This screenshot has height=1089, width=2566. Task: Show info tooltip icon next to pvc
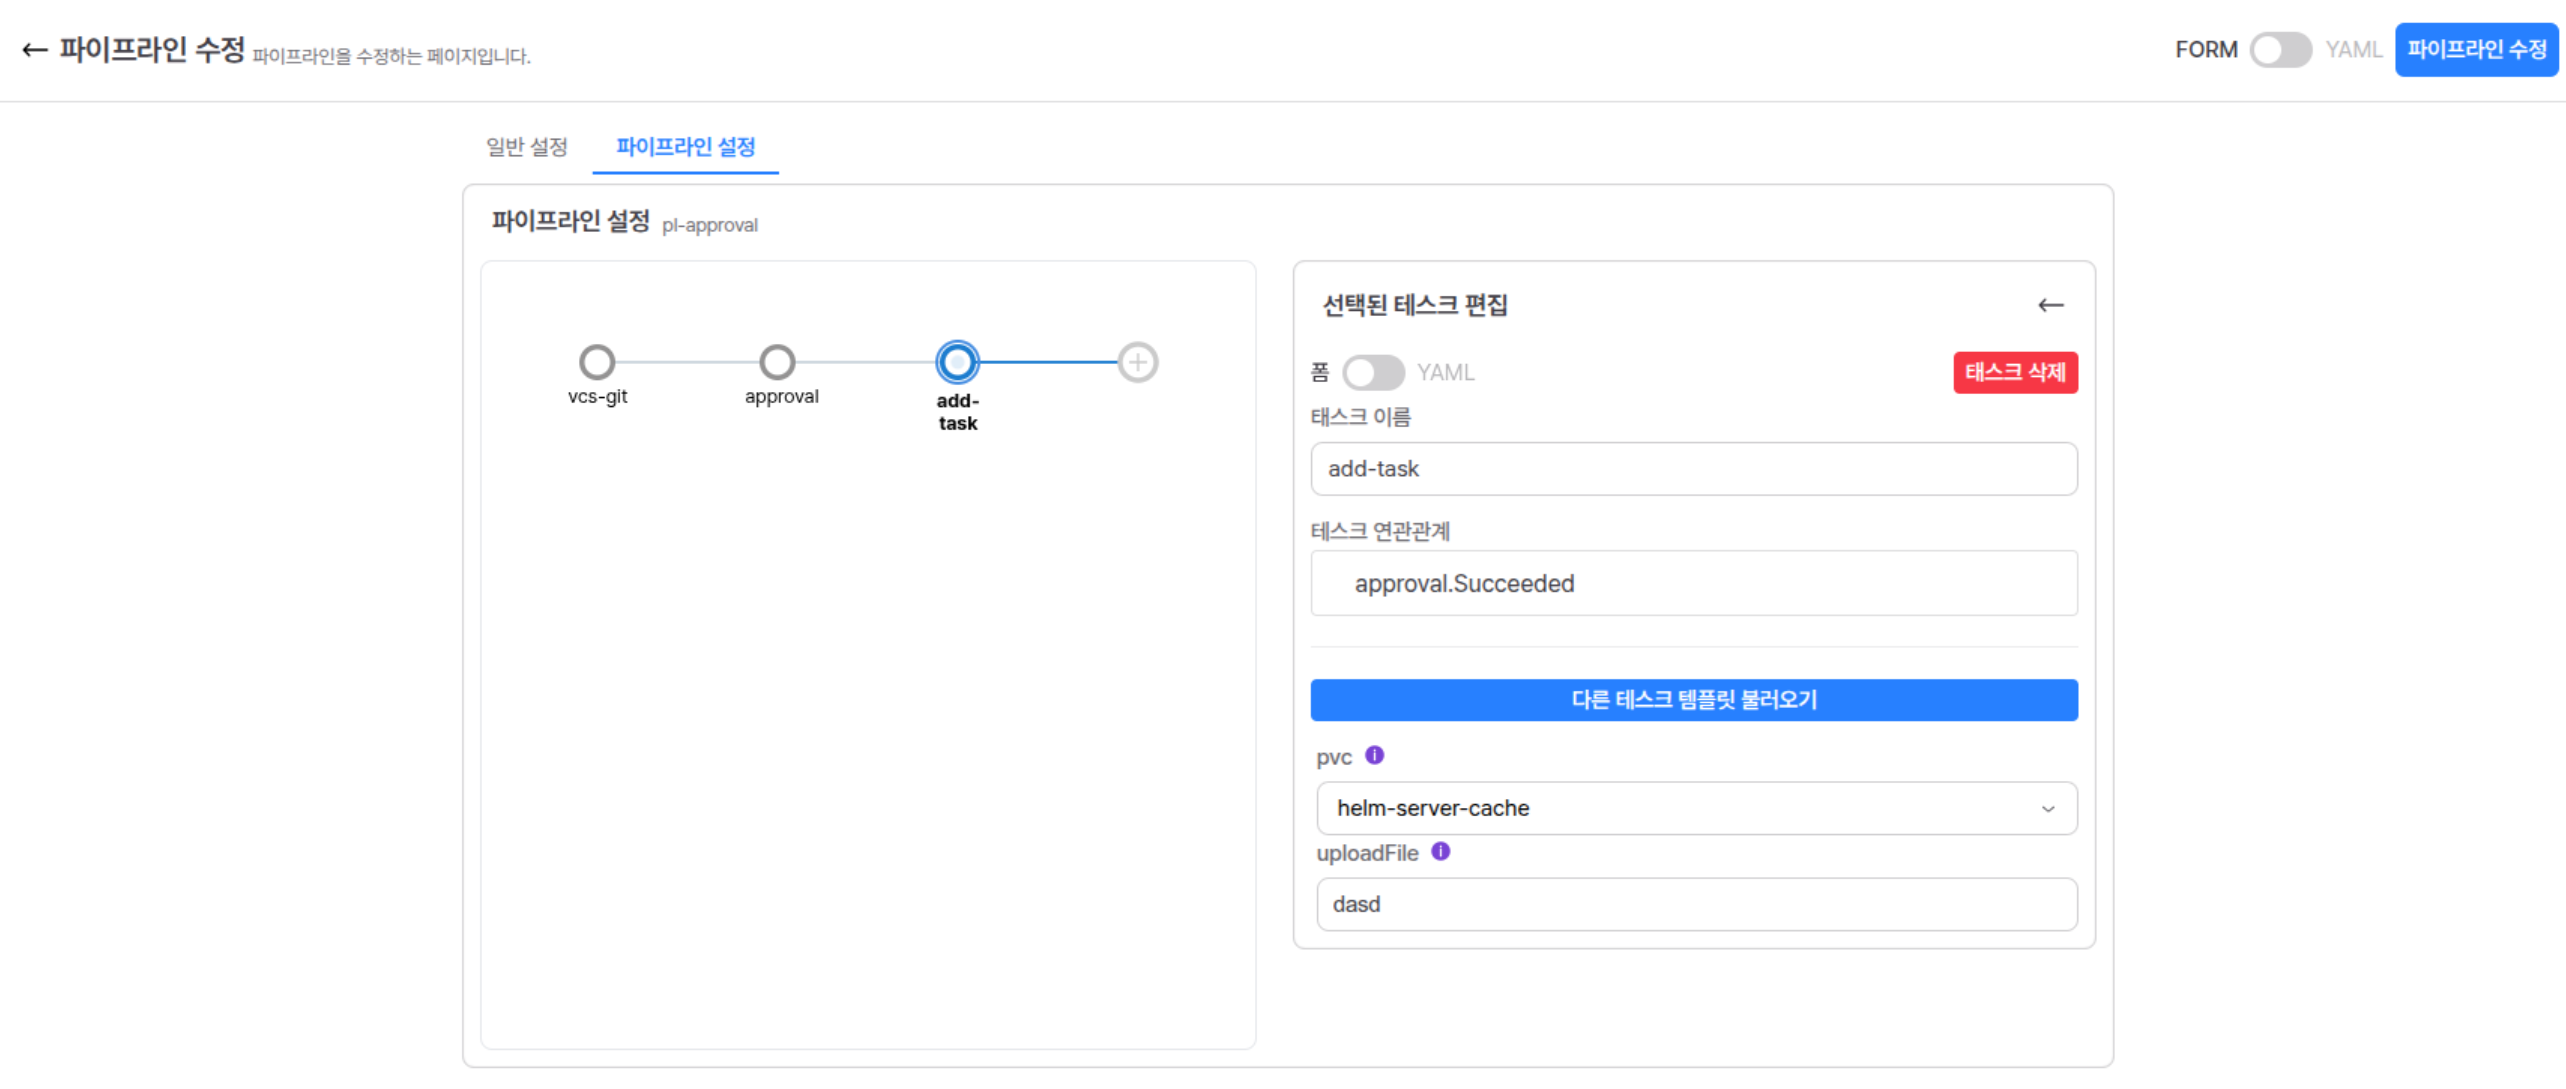pos(1375,755)
